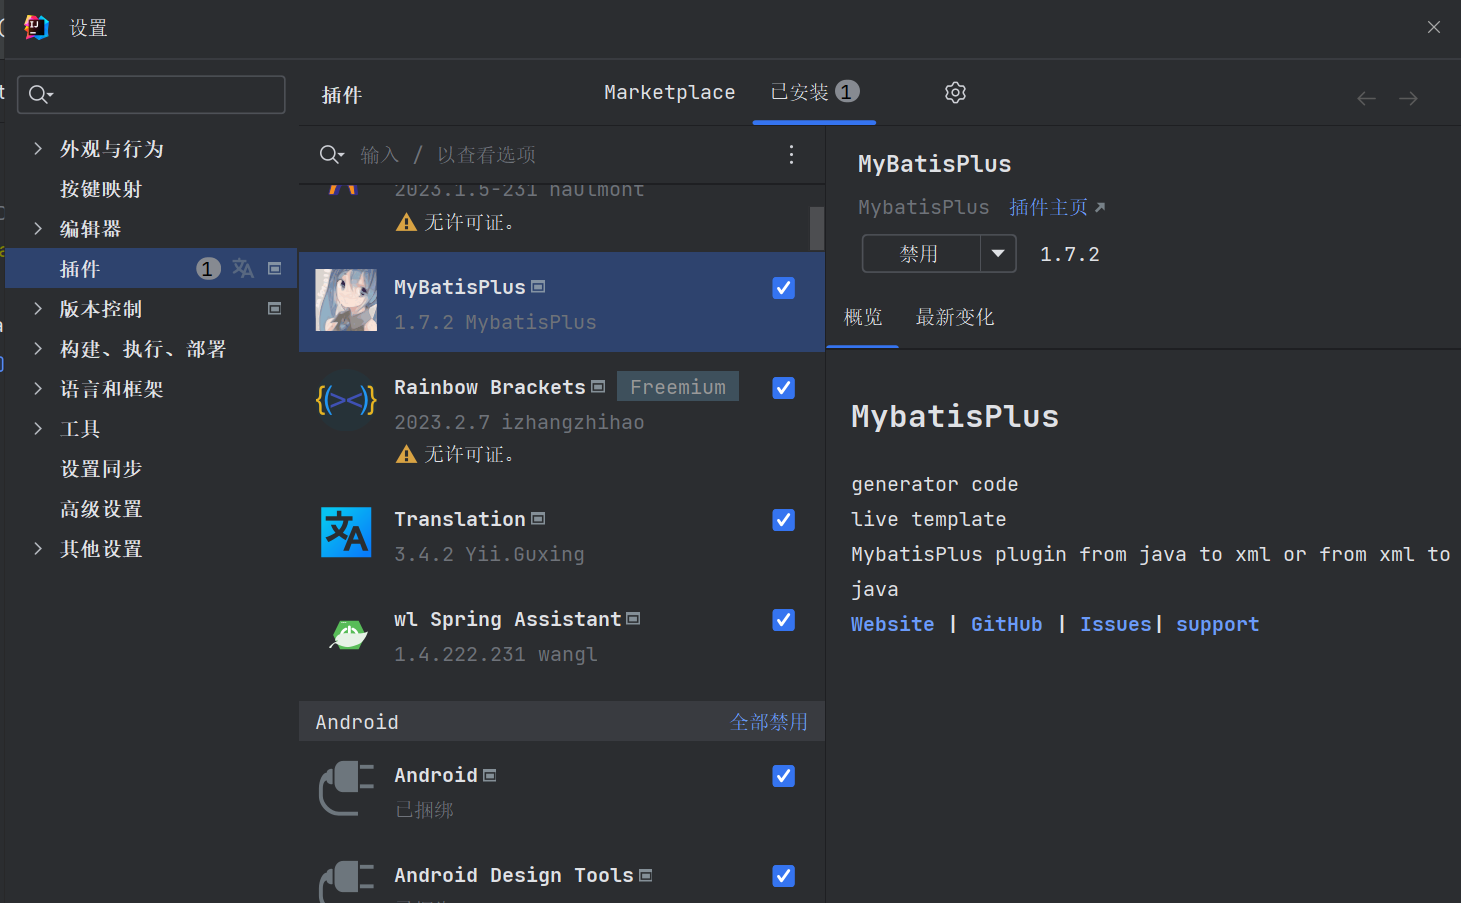
Task: Click the Freemium tag on Rainbow Brackets
Action: pos(678,387)
